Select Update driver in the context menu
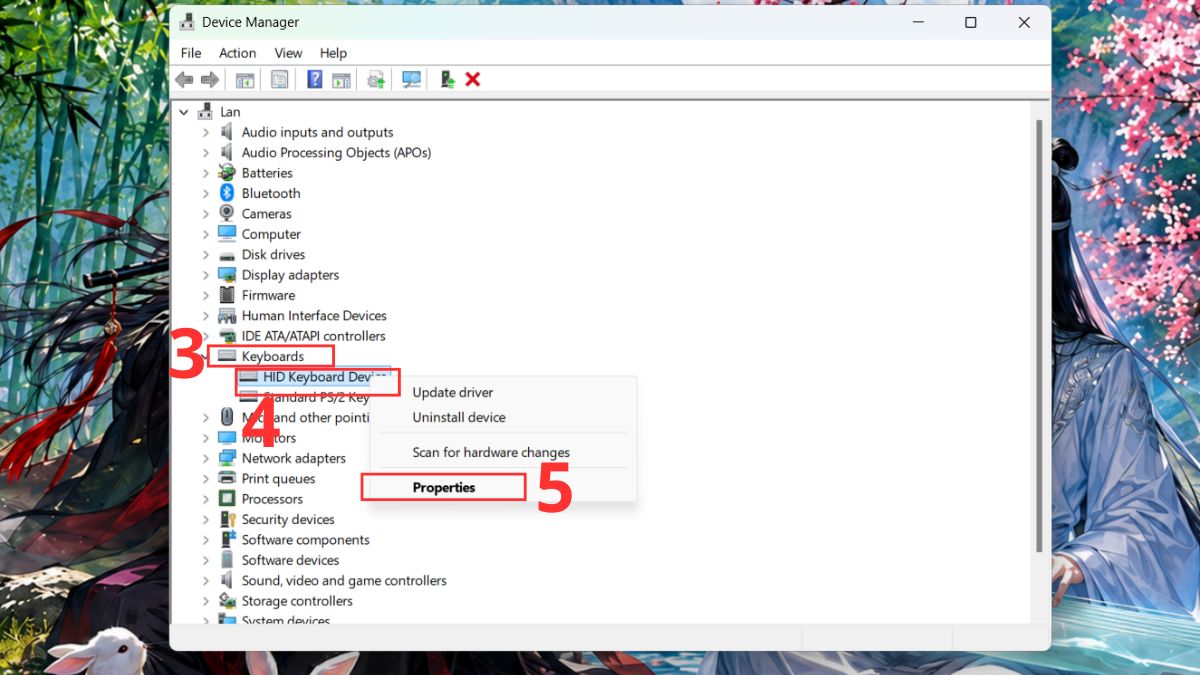Screen dimensions: 1200x675 (453, 392)
